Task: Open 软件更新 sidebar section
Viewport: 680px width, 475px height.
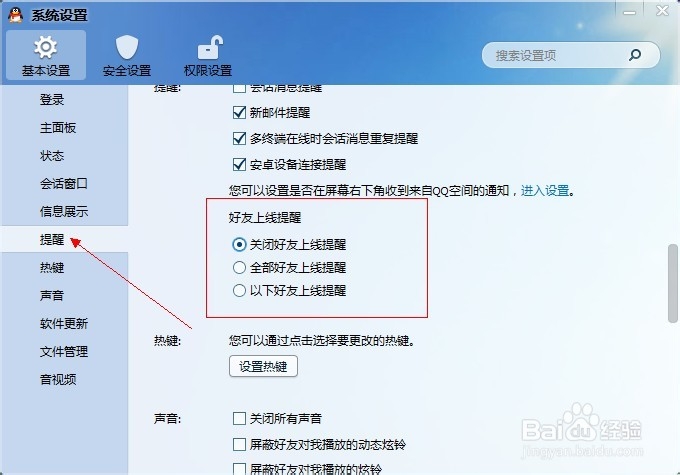Action: click(64, 324)
